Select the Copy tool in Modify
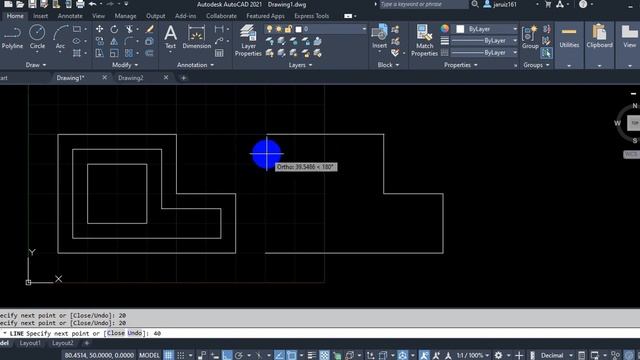640x360 pixels. click(99, 41)
